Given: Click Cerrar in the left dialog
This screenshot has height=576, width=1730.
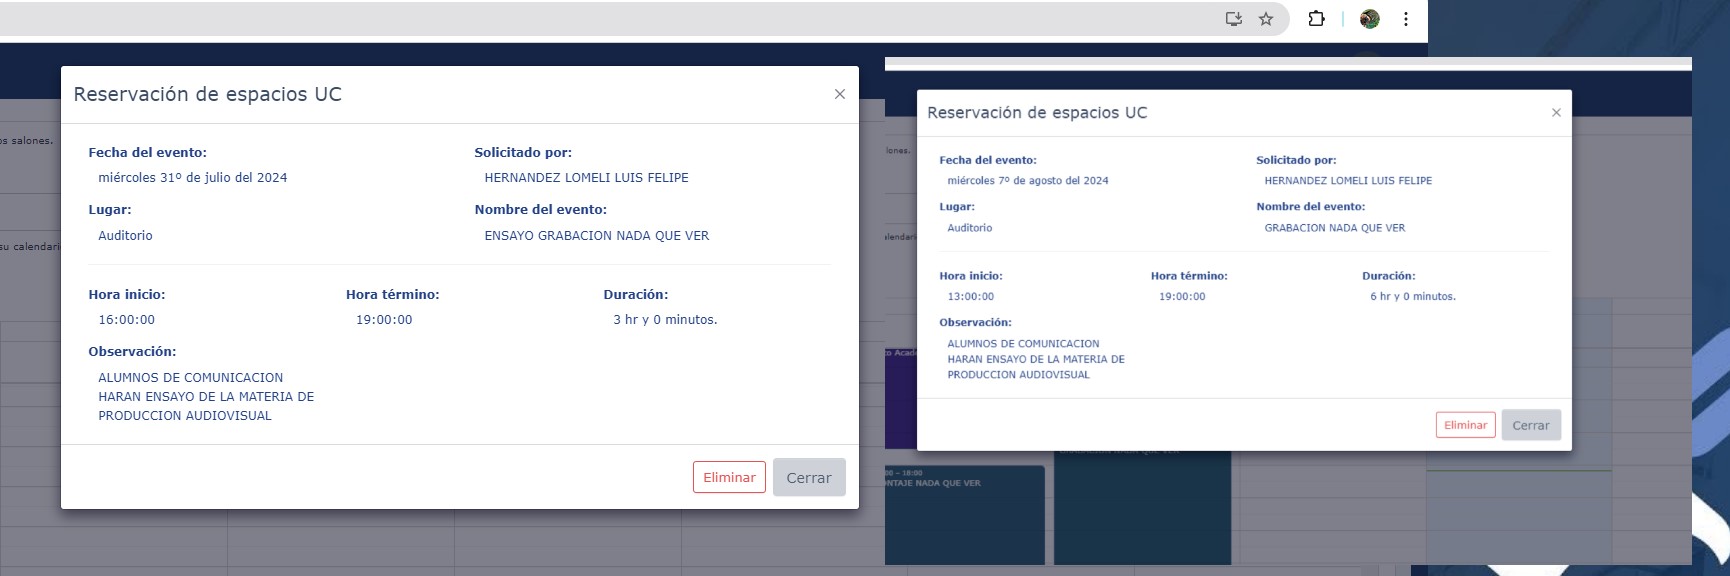Looking at the screenshot, I should coord(809,477).
